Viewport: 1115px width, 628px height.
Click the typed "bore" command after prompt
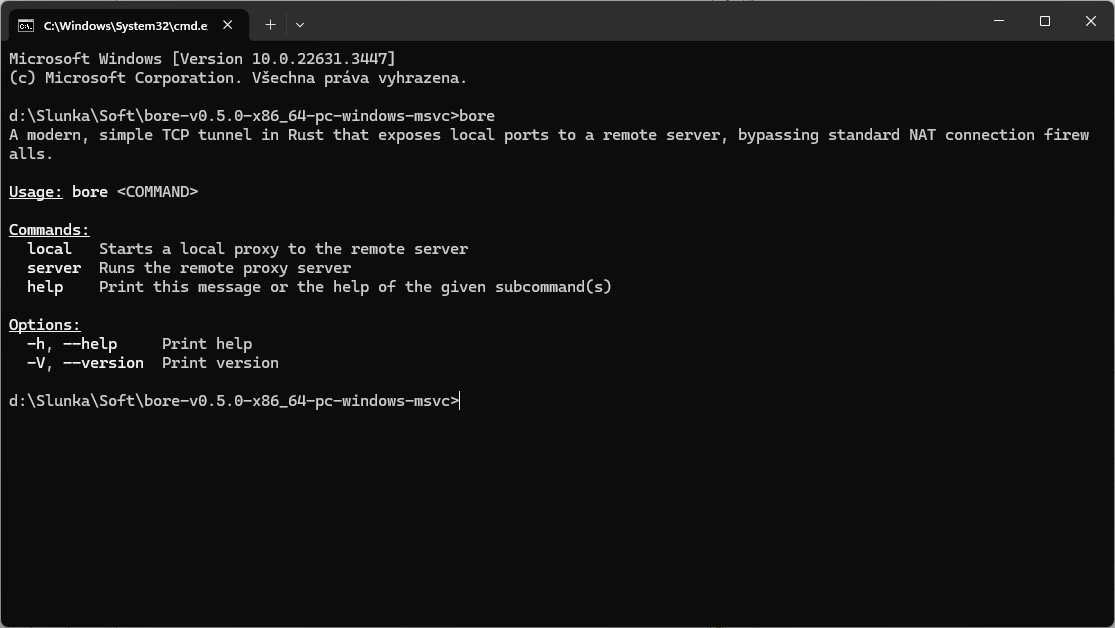pos(477,116)
